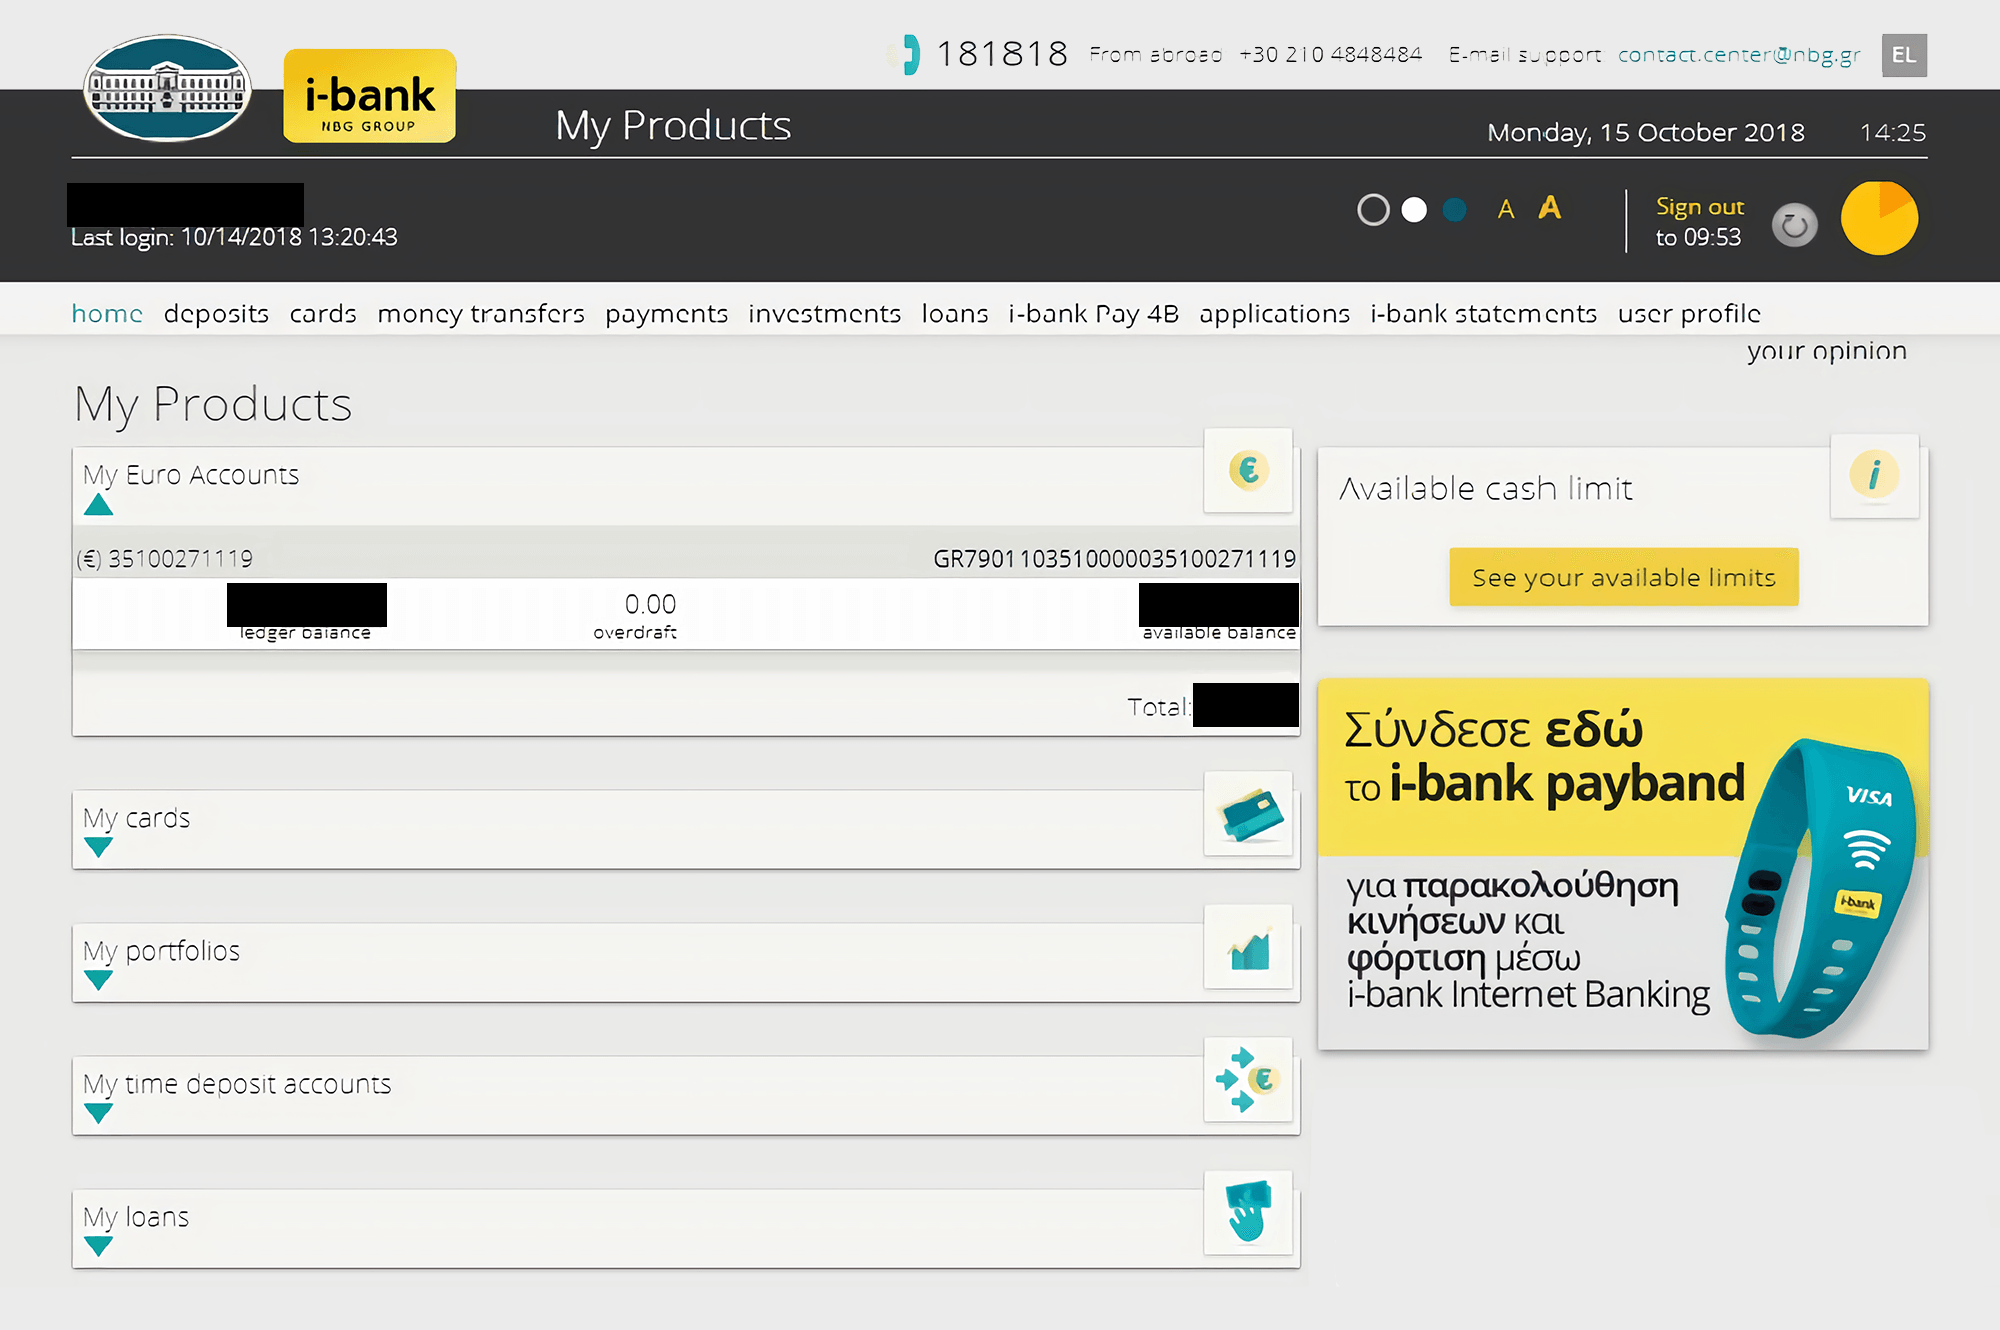Screen dimensions: 2000x1330
Task: Click the My loans heading
Action: 136,1217
